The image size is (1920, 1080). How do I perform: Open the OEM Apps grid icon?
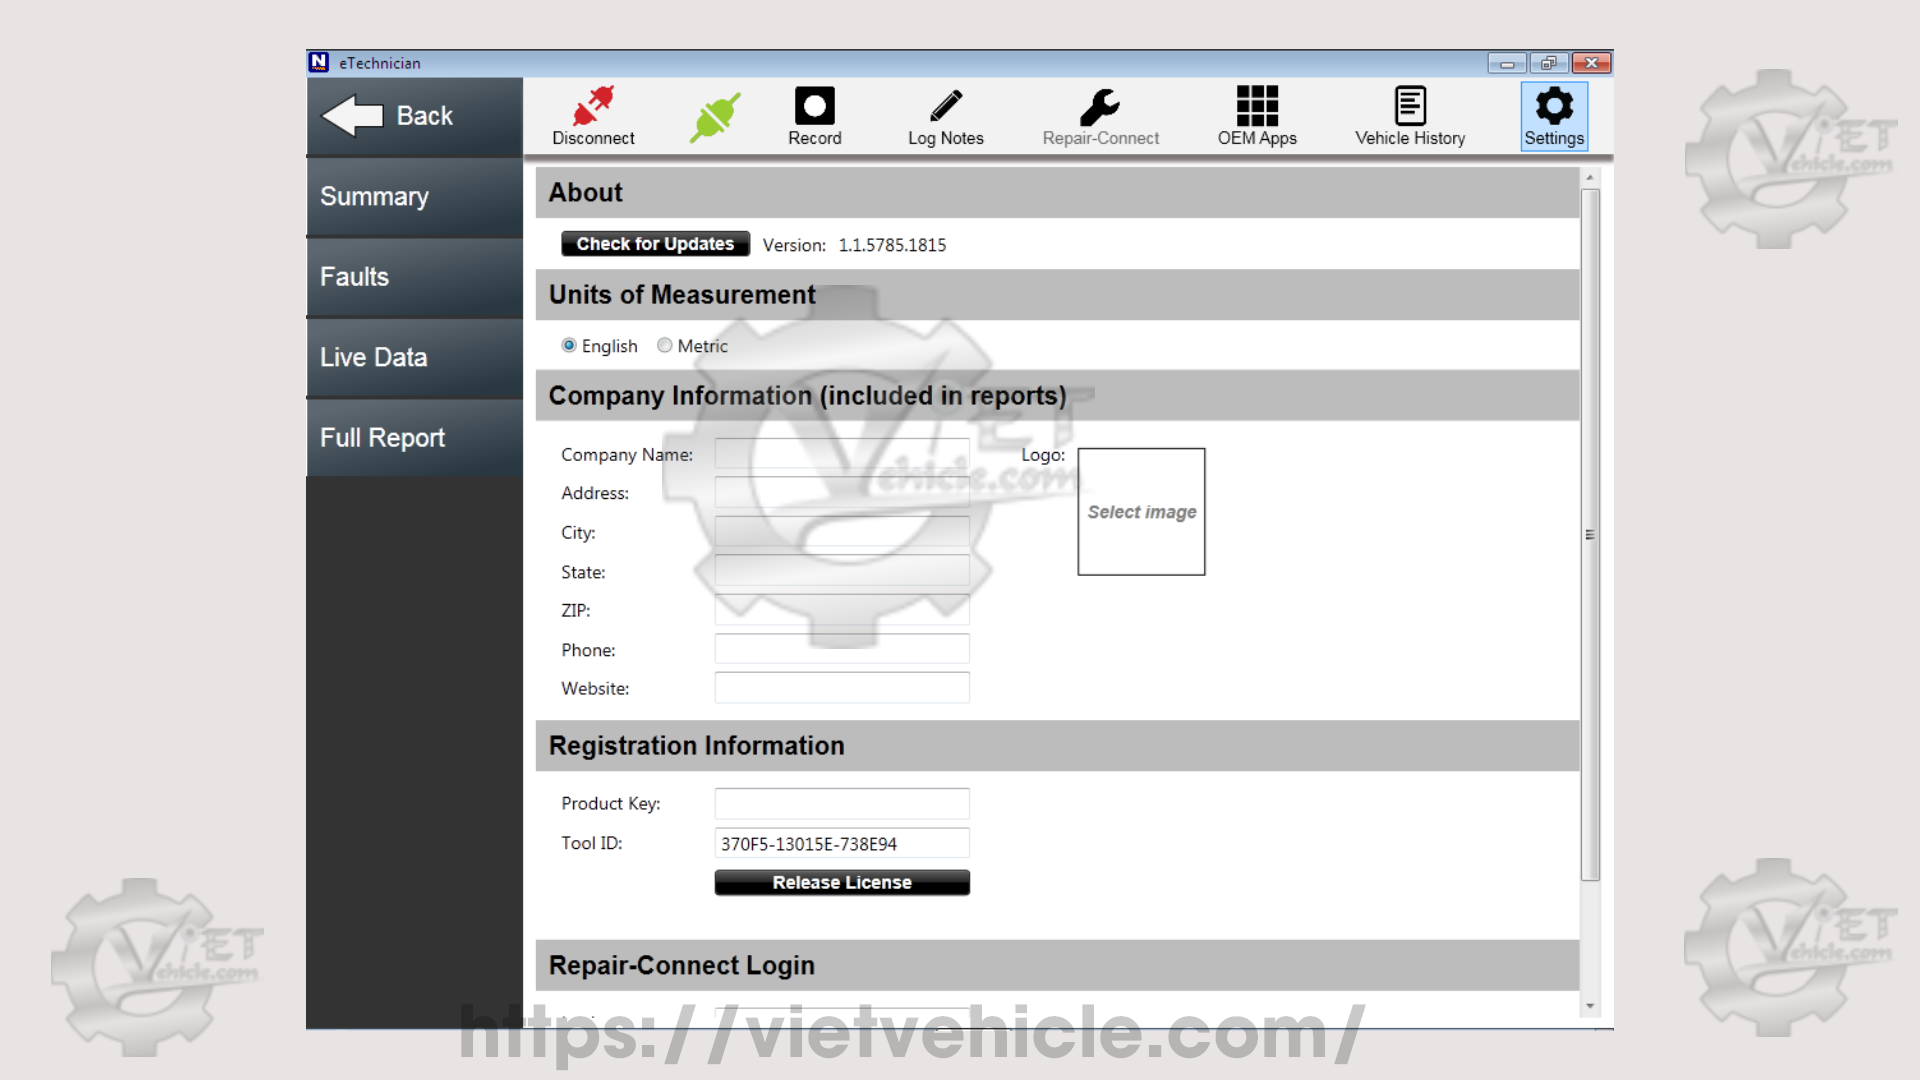tap(1257, 107)
